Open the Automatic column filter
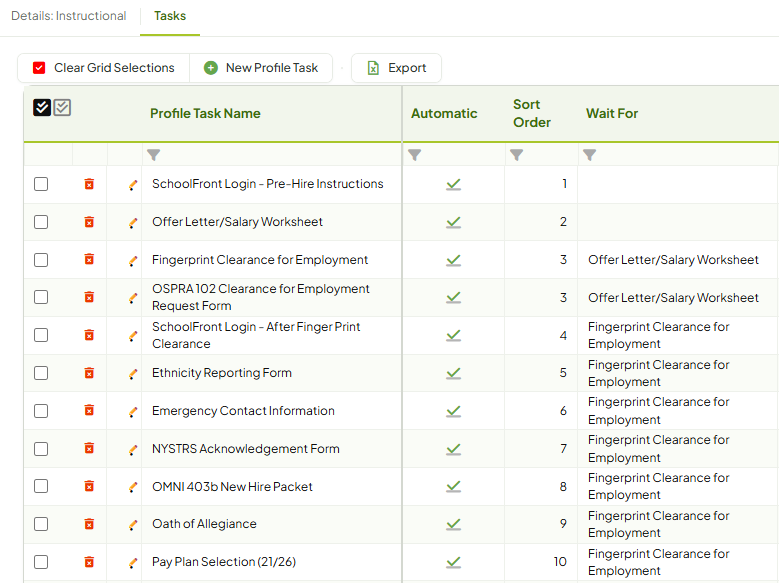779x583 pixels. point(414,155)
